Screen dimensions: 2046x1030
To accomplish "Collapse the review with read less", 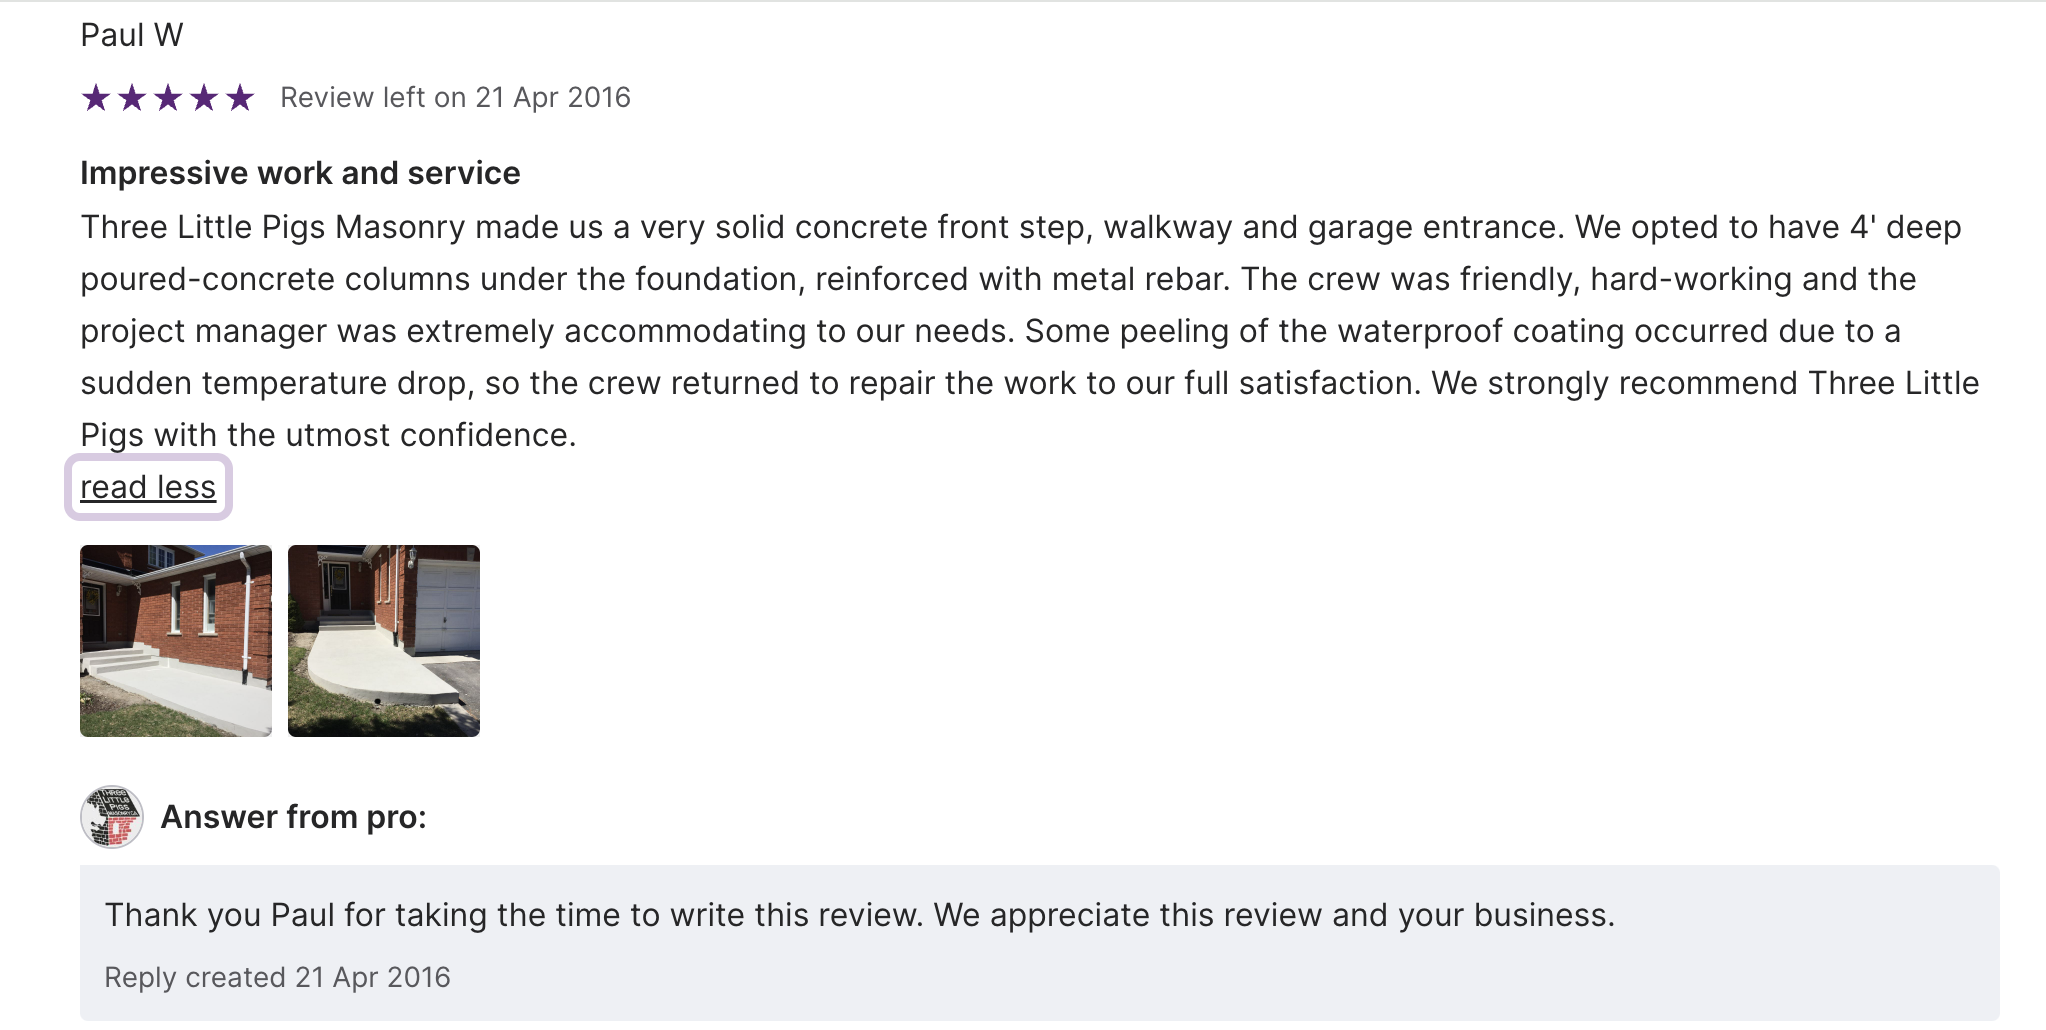I will click(x=148, y=487).
